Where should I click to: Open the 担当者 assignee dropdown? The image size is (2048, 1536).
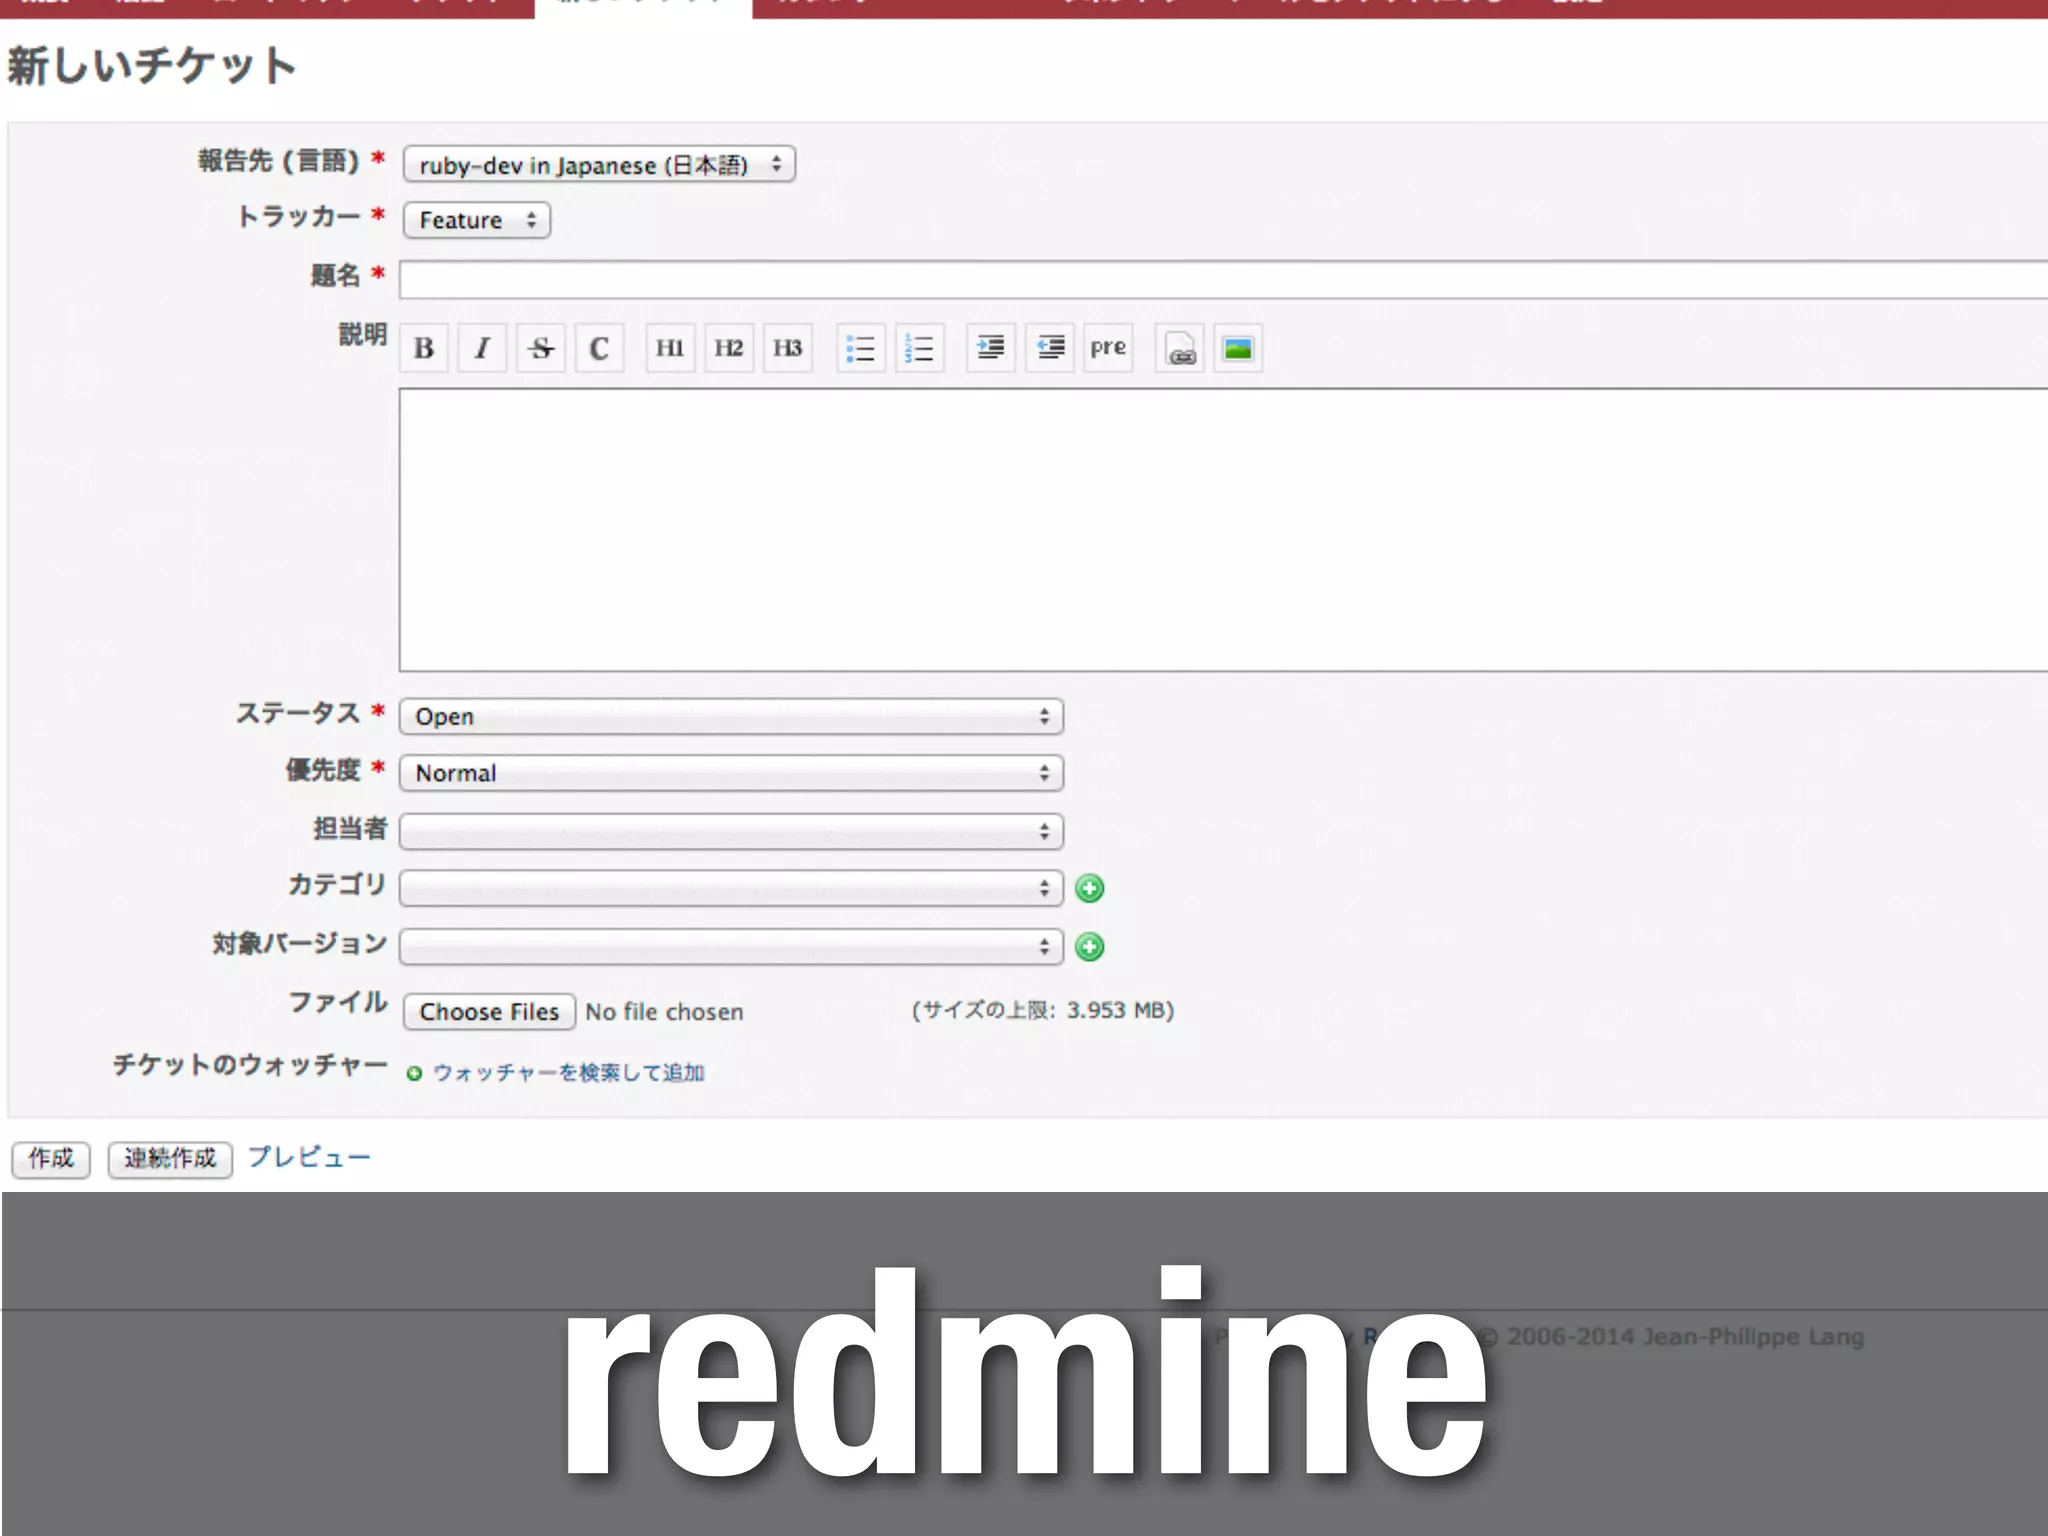[x=731, y=831]
